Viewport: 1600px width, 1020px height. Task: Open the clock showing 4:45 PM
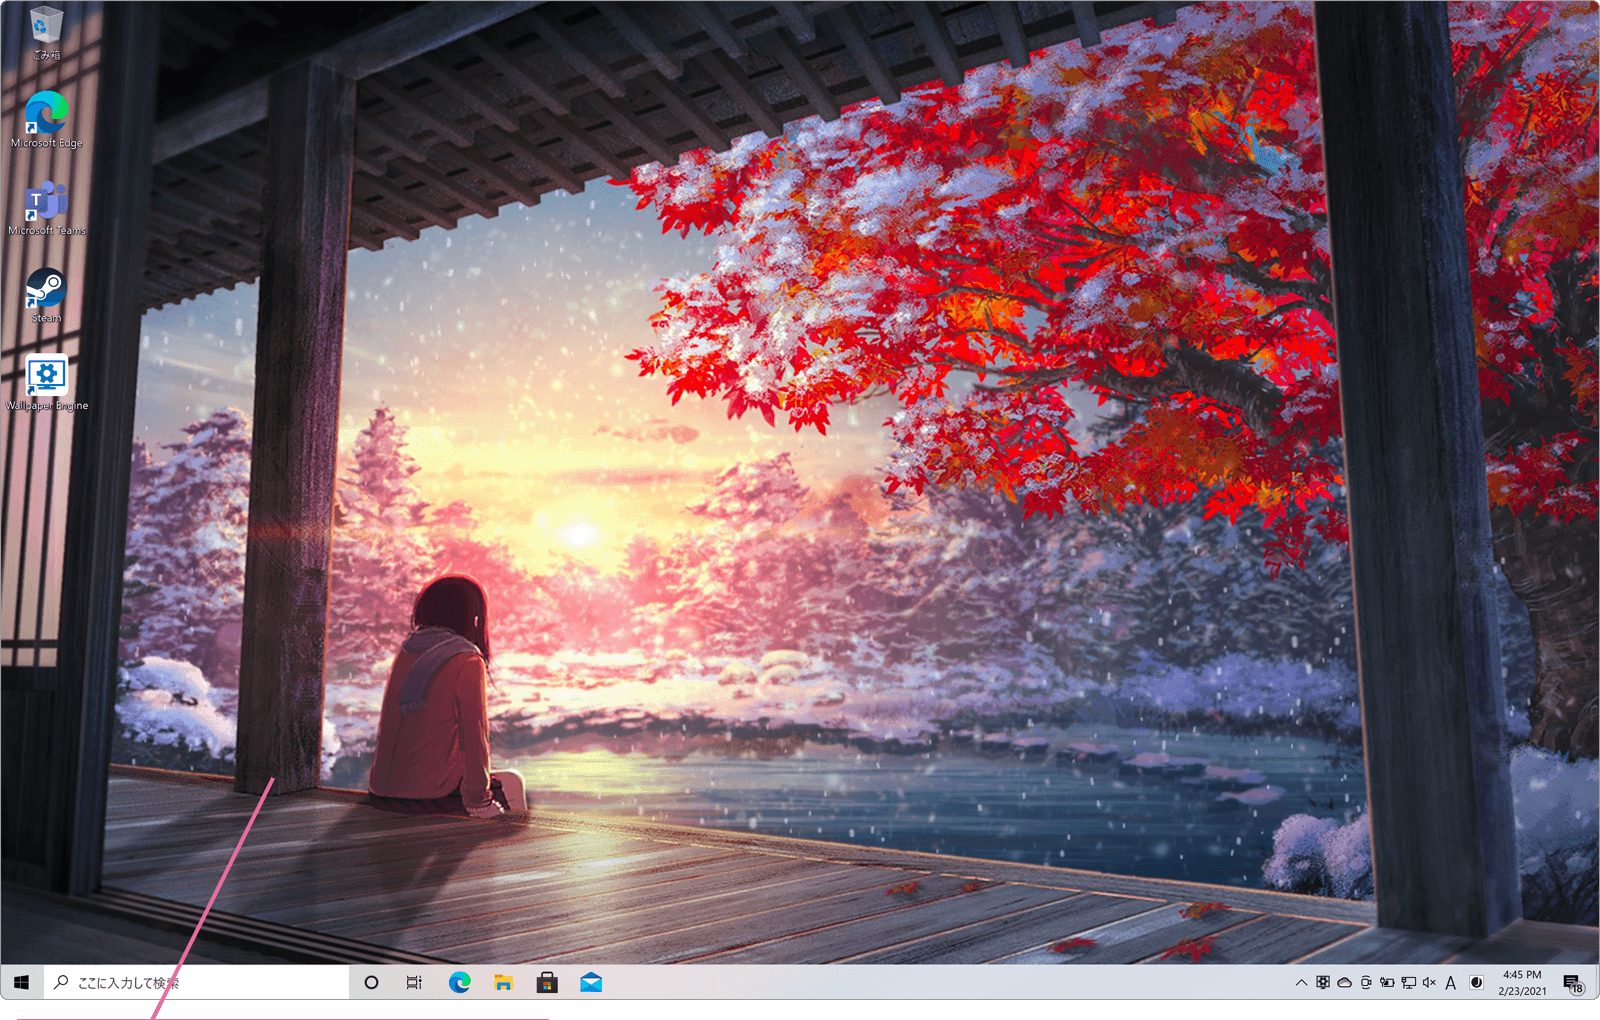click(1522, 982)
